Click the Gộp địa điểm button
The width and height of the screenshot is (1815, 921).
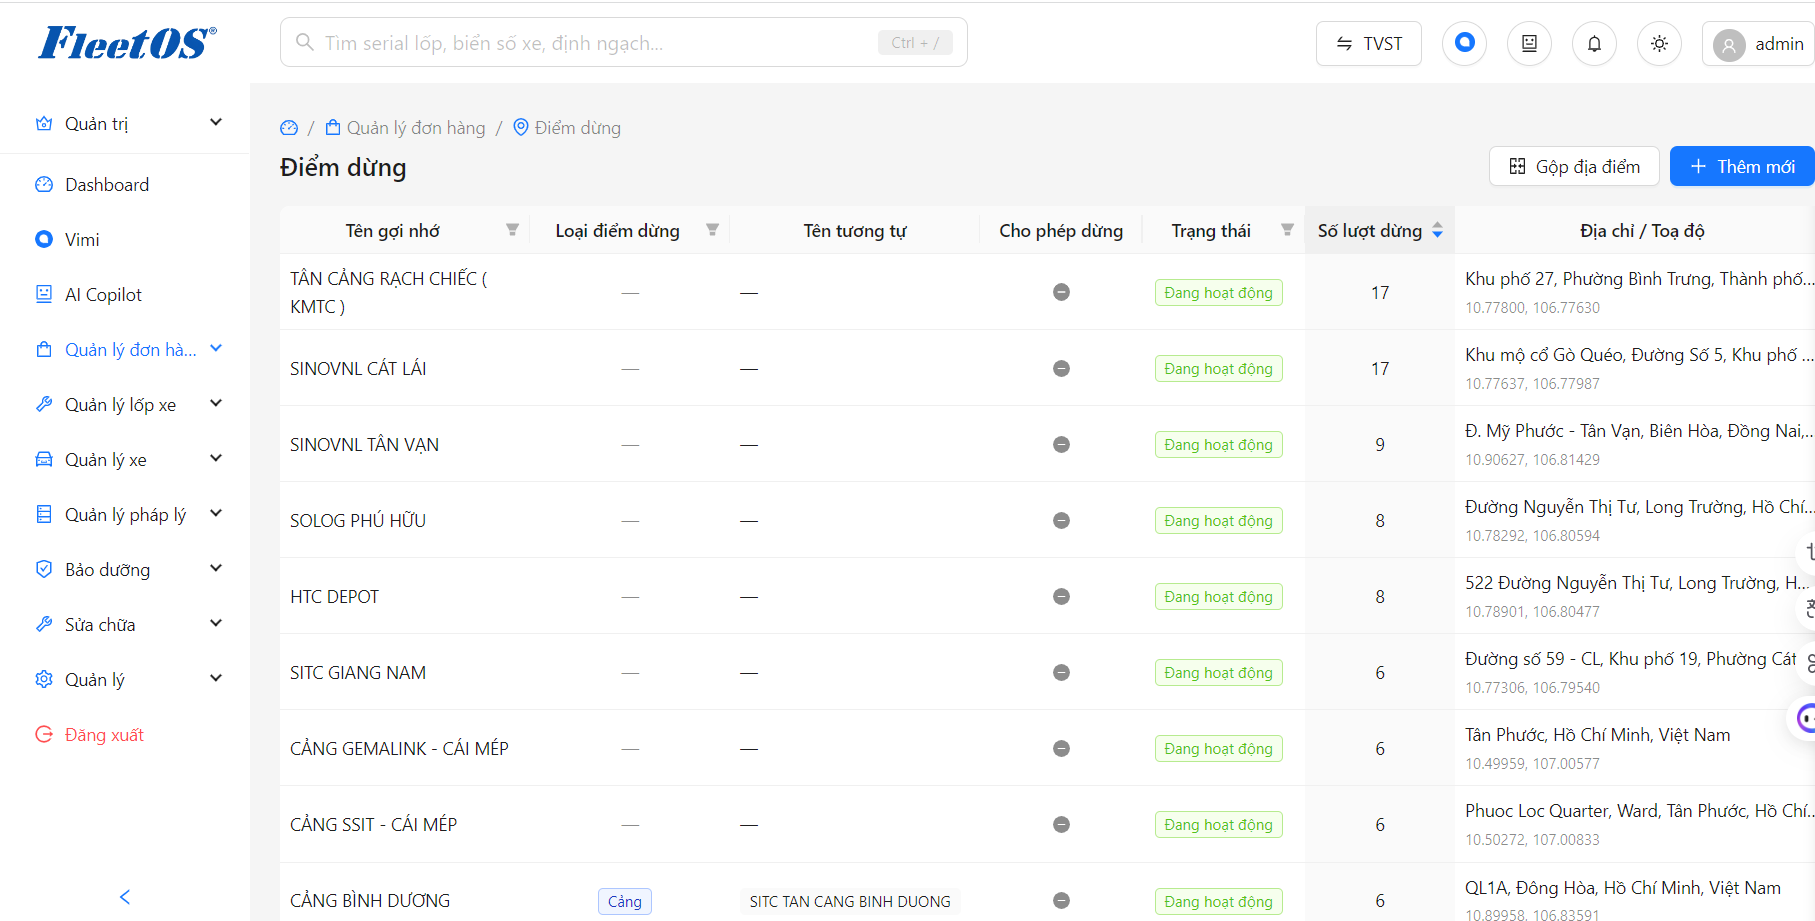point(1574,166)
